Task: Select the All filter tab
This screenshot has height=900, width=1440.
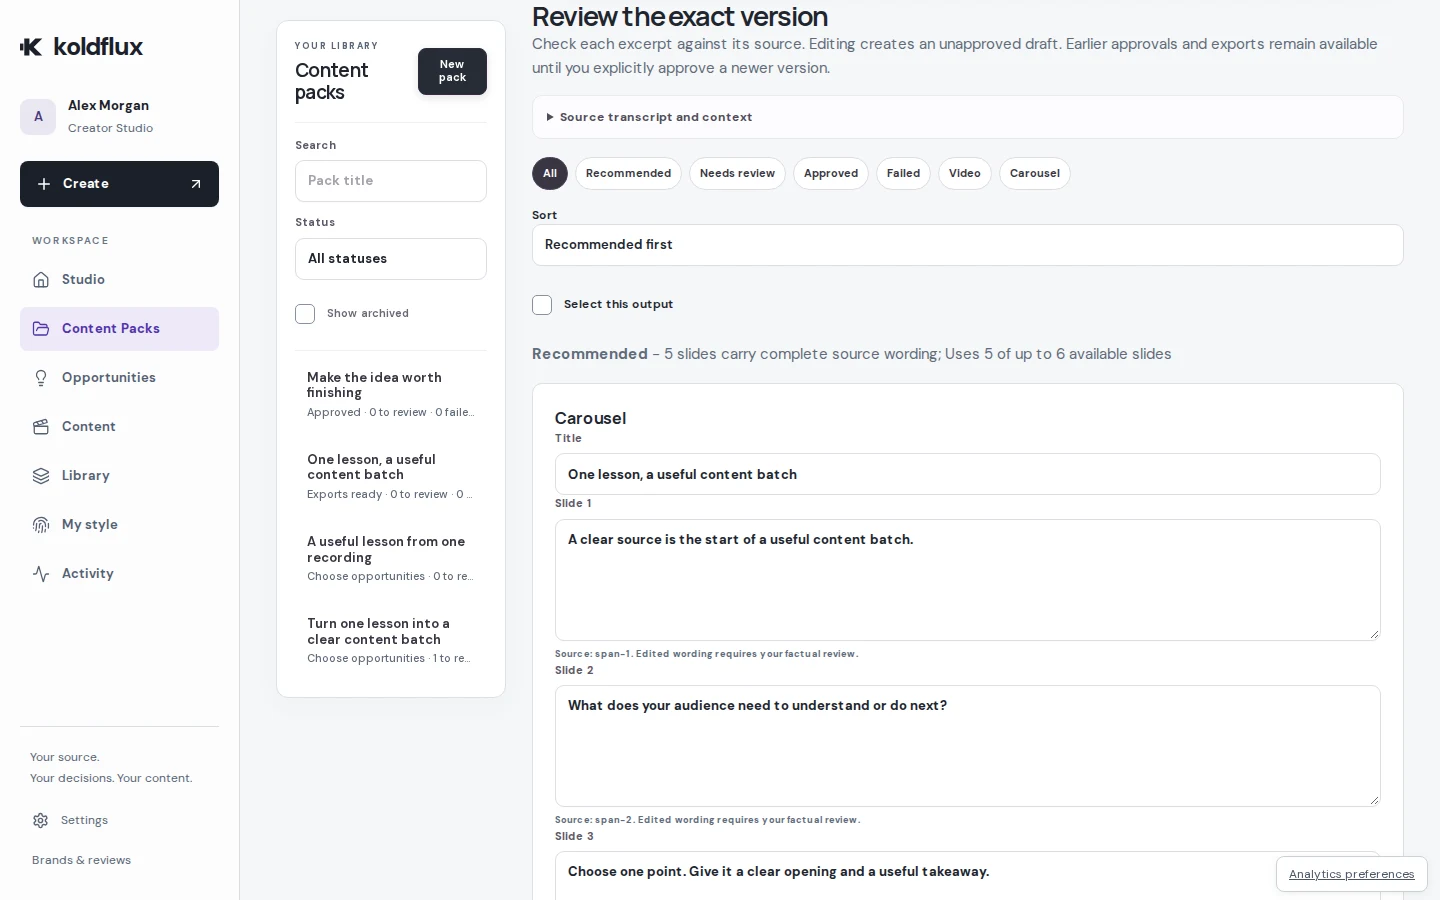Action: [550, 173]
